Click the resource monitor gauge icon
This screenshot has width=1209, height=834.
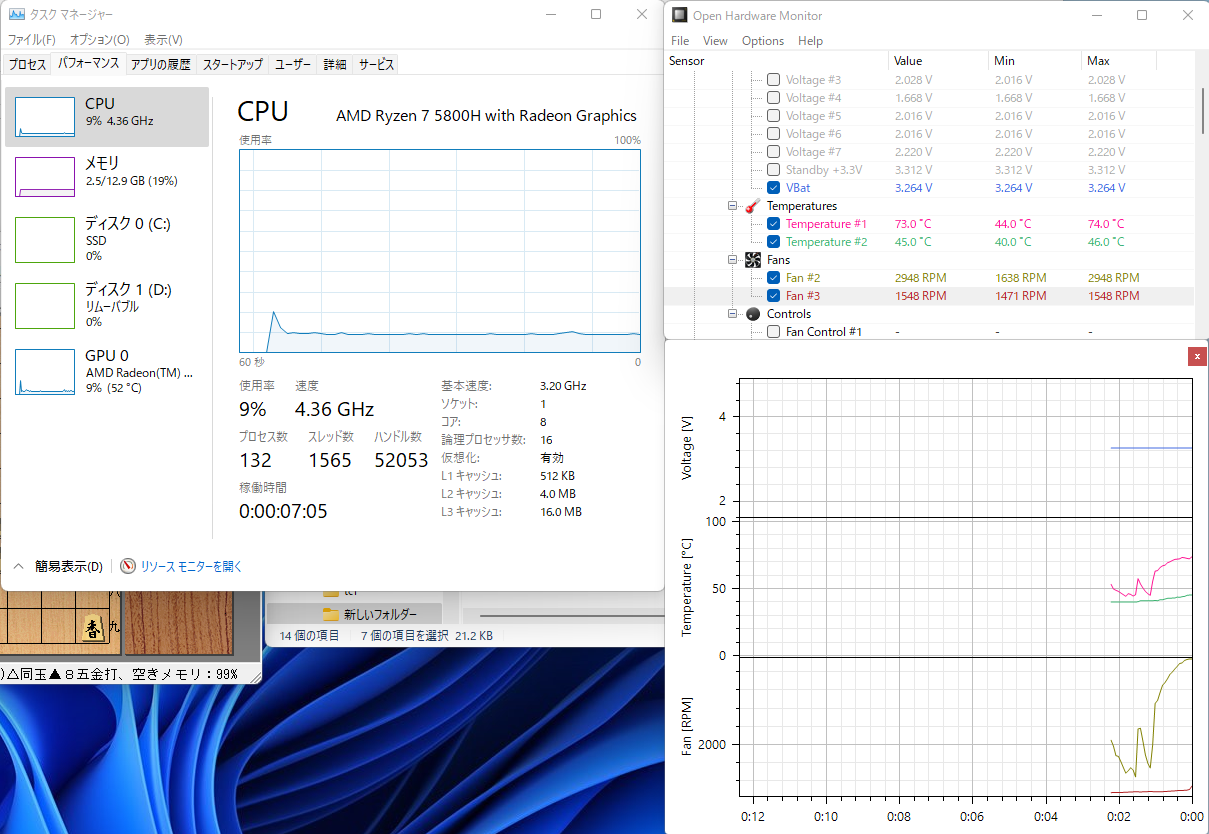[128, 566]
